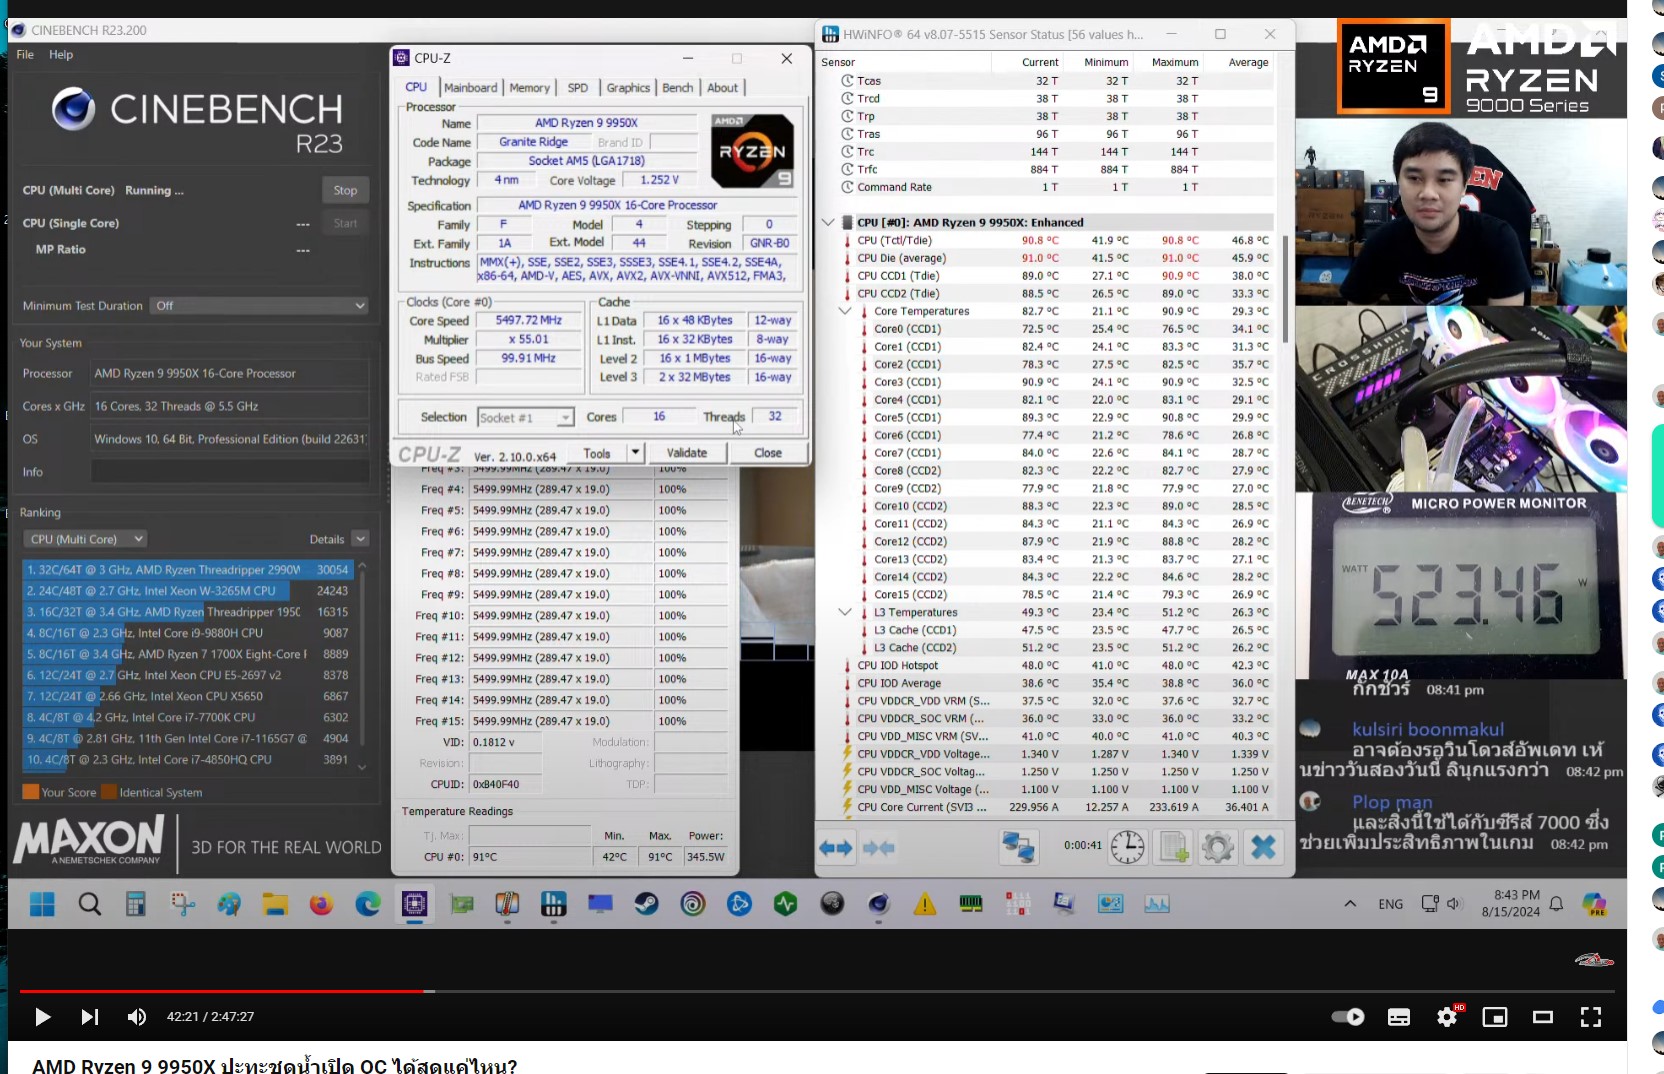Viewport: 1664px width, 1074px height.
Task: Click the Validate button in CPU-Z
Action: pos(687,453)
